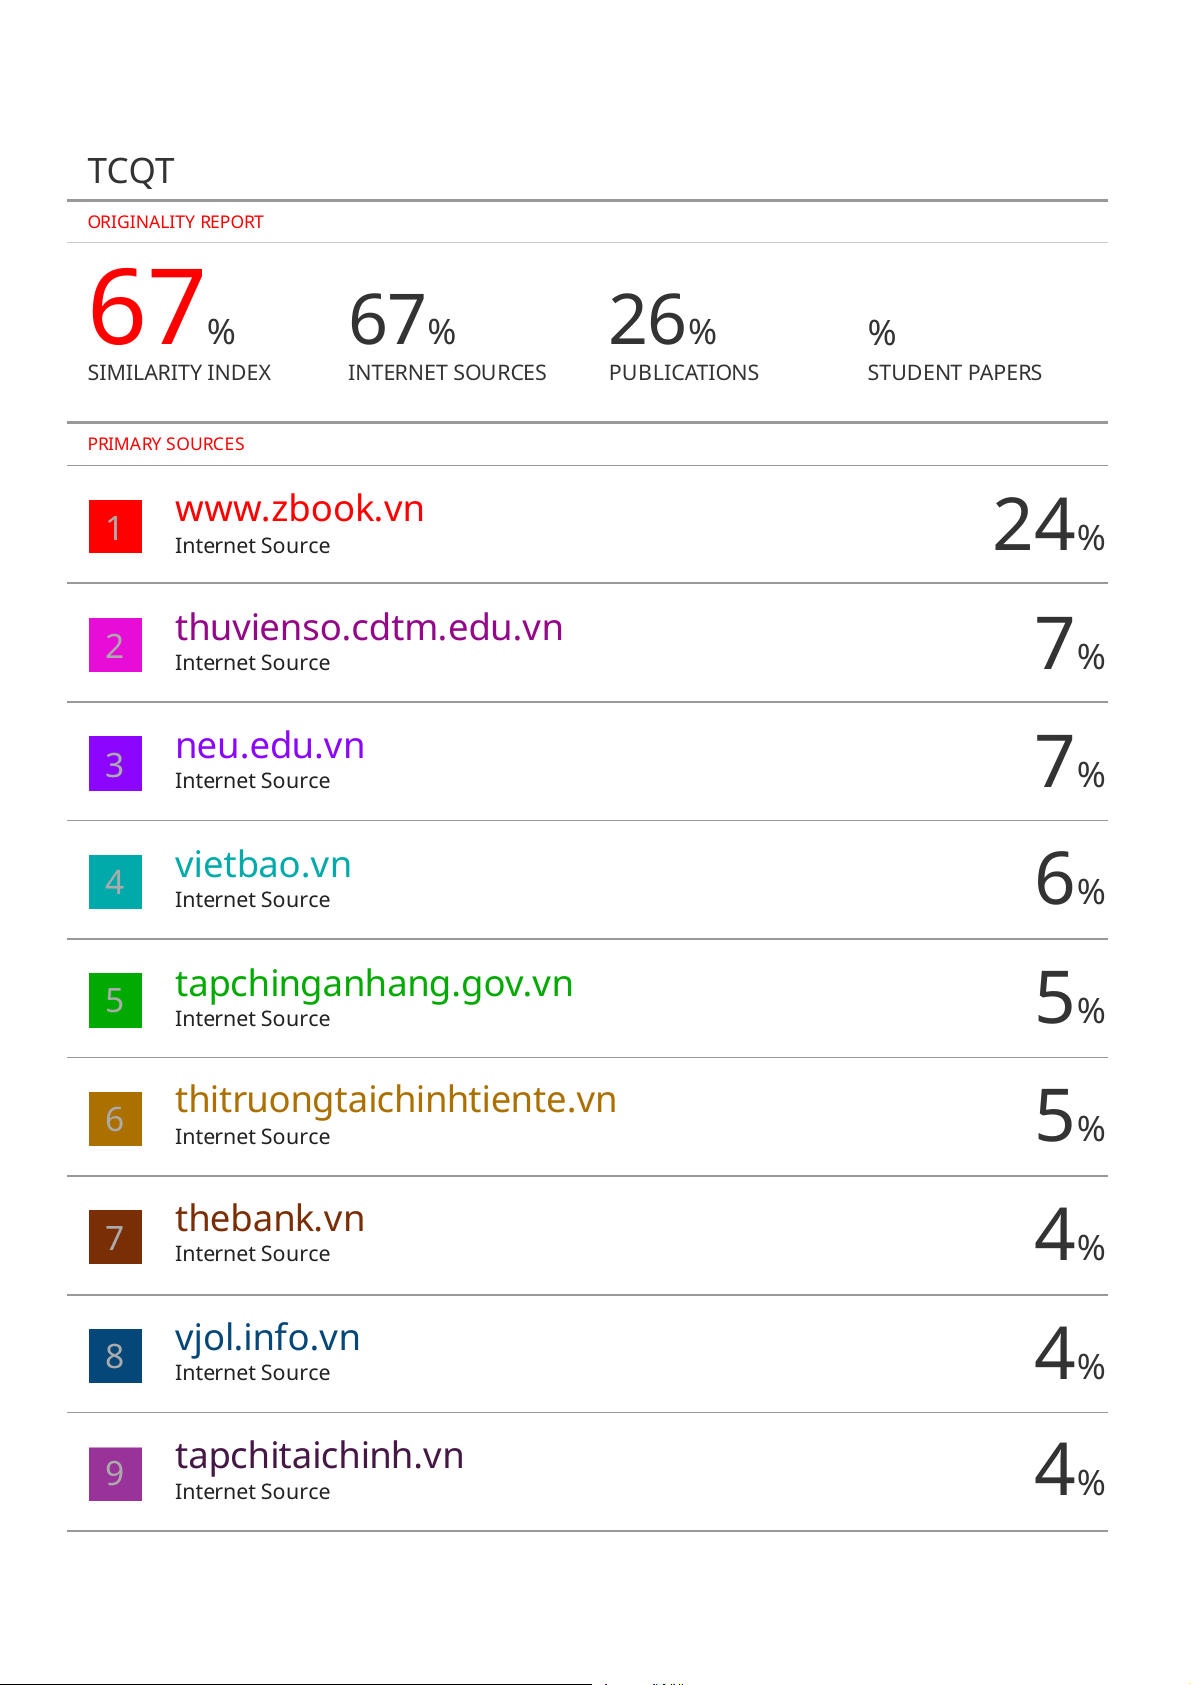
Task: Click the navy blue source badge numbered 8
Action: [115, 1355]
